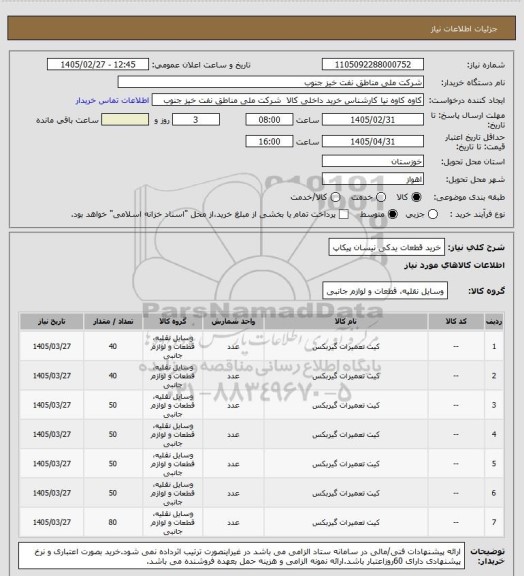Click the تاریخ نیاز column header

[x=51, y=322]
